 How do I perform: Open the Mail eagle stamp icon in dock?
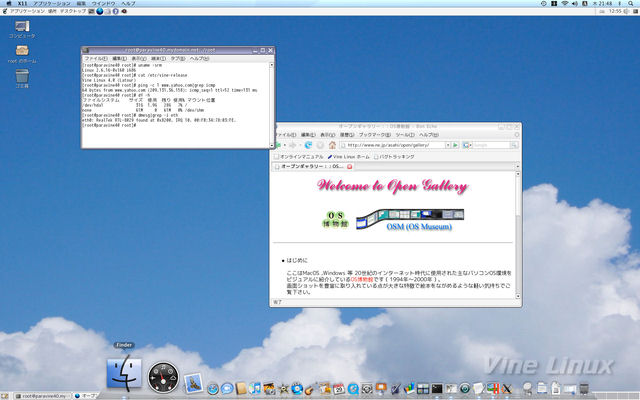pyautogui.click(x=193, y=383)
